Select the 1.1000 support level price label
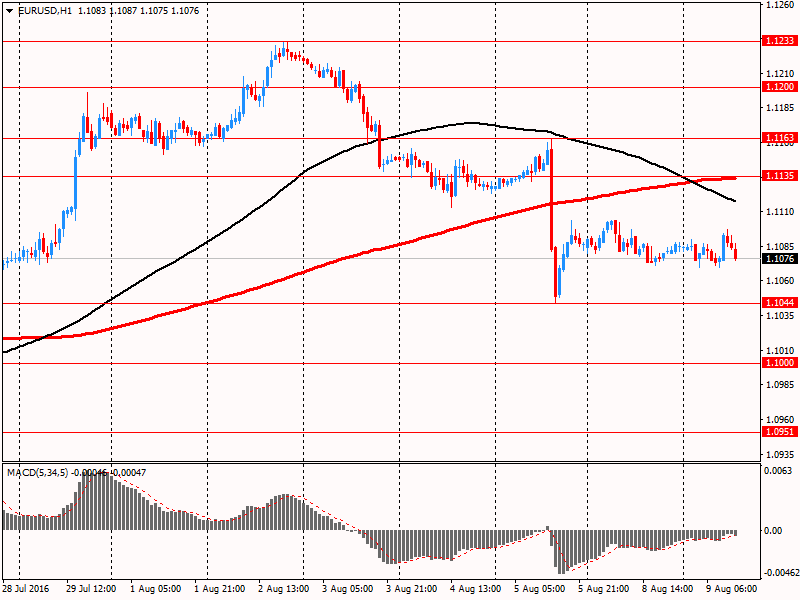Viewport: 800px width, 600px height. (x=780, y=363)
